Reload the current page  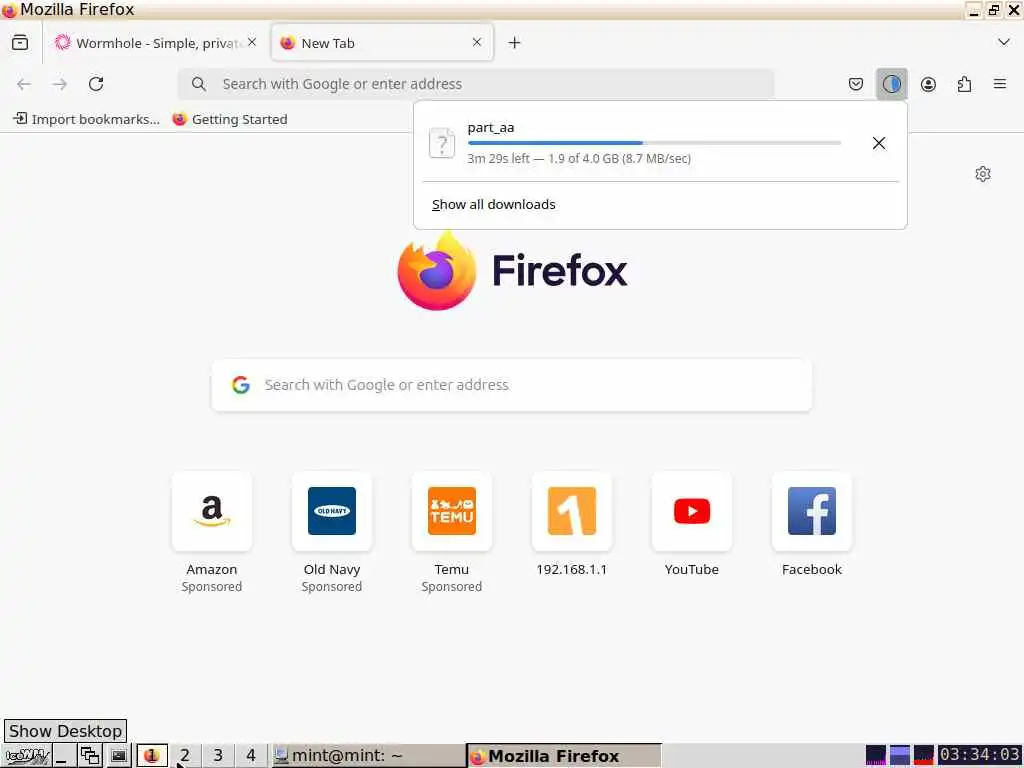click(x=96, y=84)
